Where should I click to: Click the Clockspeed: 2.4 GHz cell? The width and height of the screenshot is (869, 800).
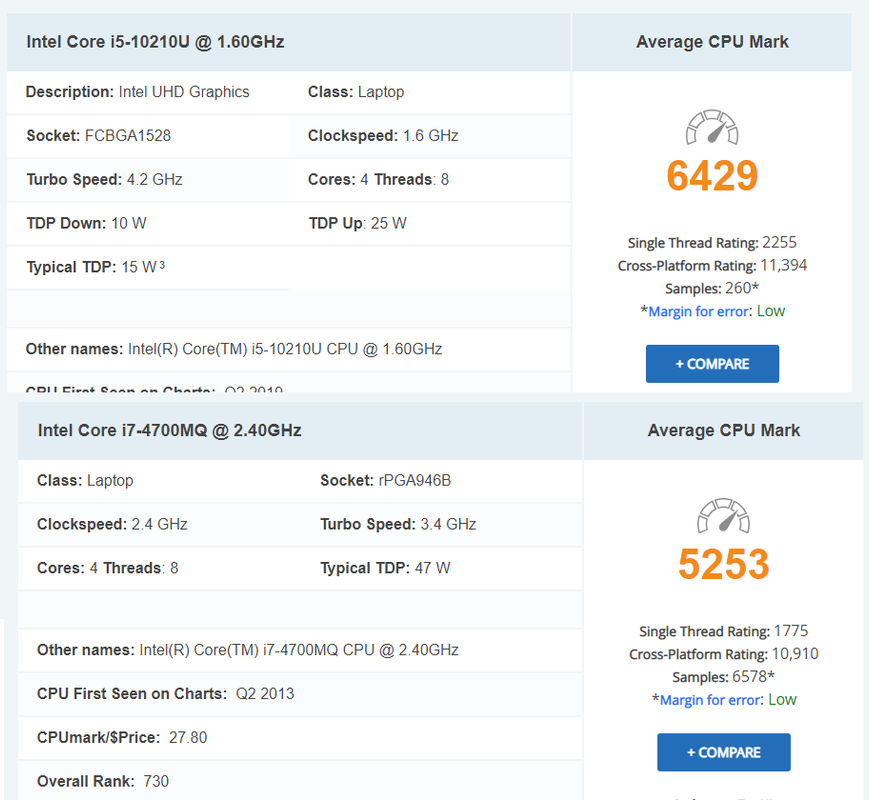click(160, 524)
